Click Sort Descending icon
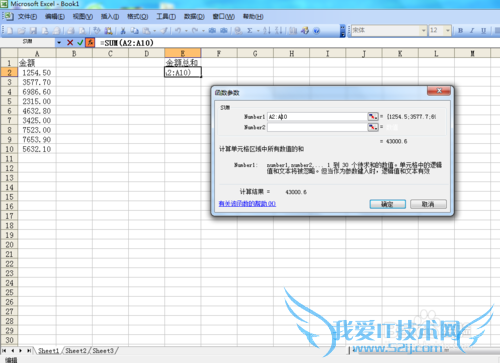This screenshot has height=363, width=500. pyautogui.click(x=278, y=31)
